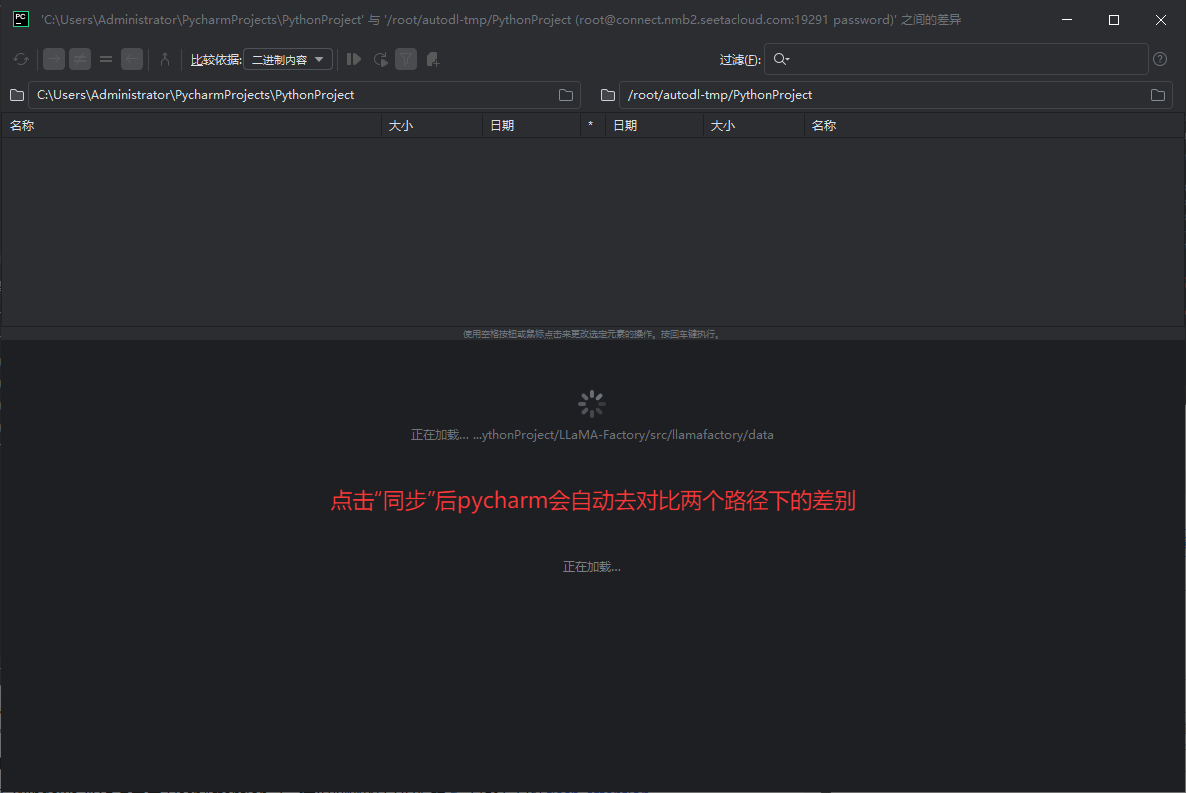Maximize the diff window
Screen dimensions: 1186x793
tap(1113, 20)
